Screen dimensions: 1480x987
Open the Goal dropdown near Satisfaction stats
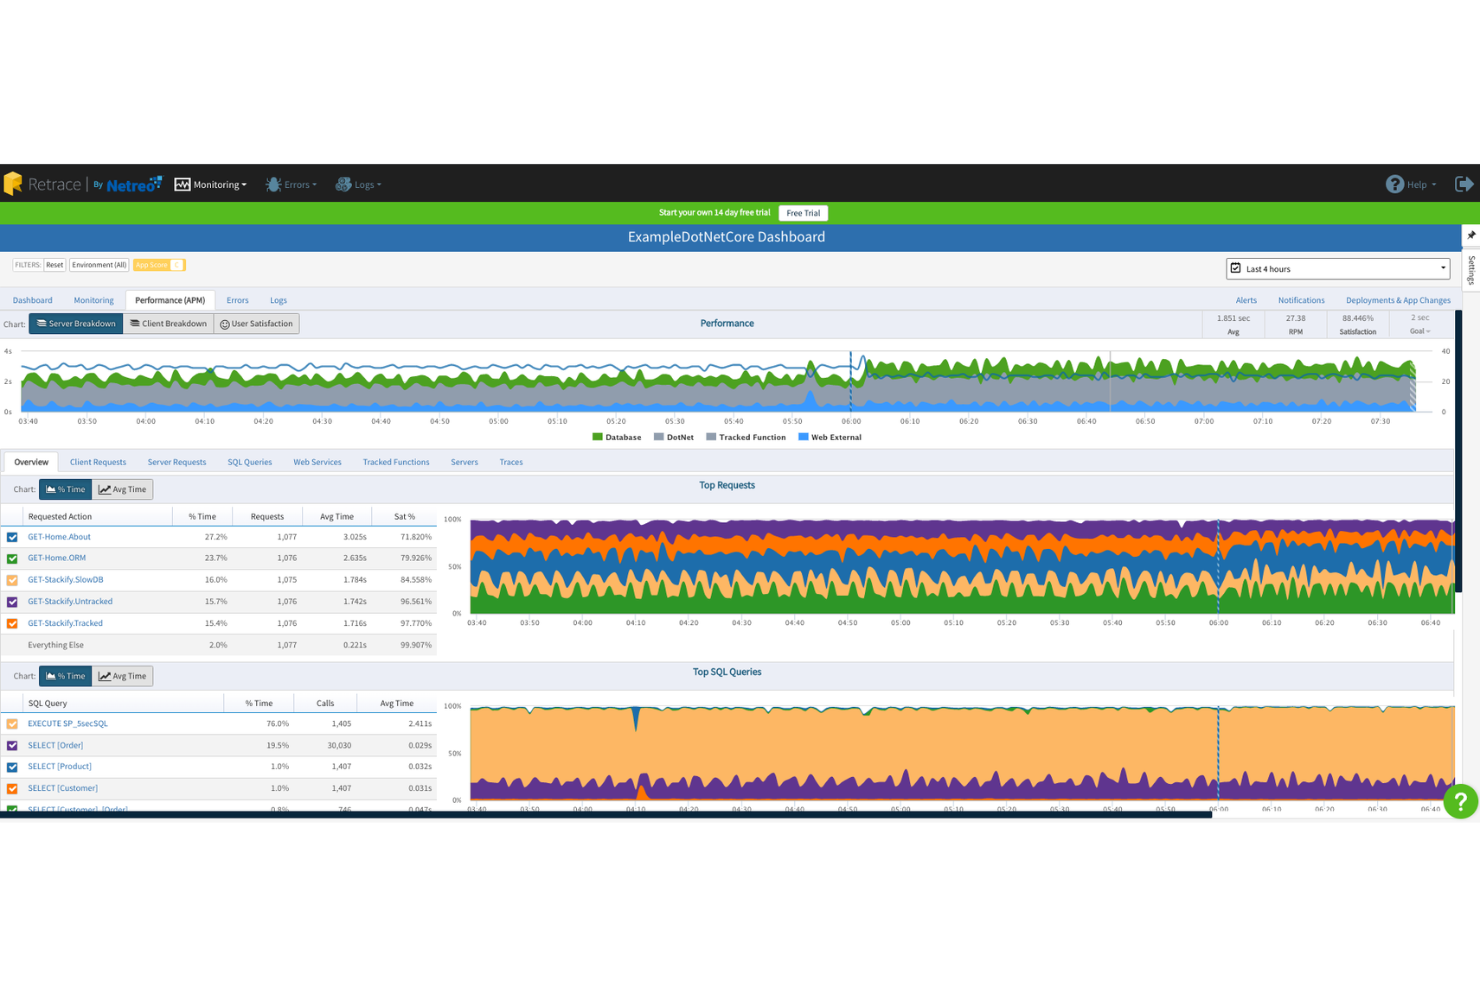[x=1420, y=331]
